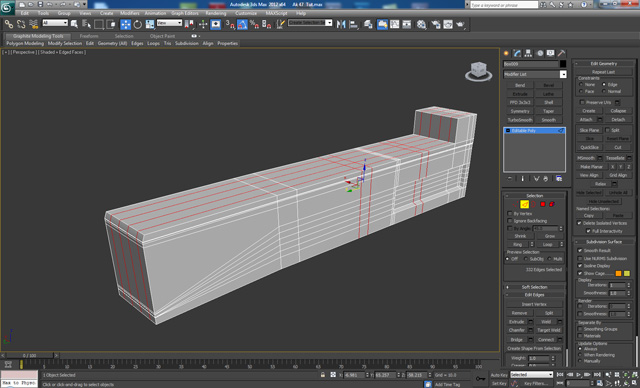Collapse the Subdivision Surface rollout
The height and width of the screenshot is (388, 640).
coord(603,242)
